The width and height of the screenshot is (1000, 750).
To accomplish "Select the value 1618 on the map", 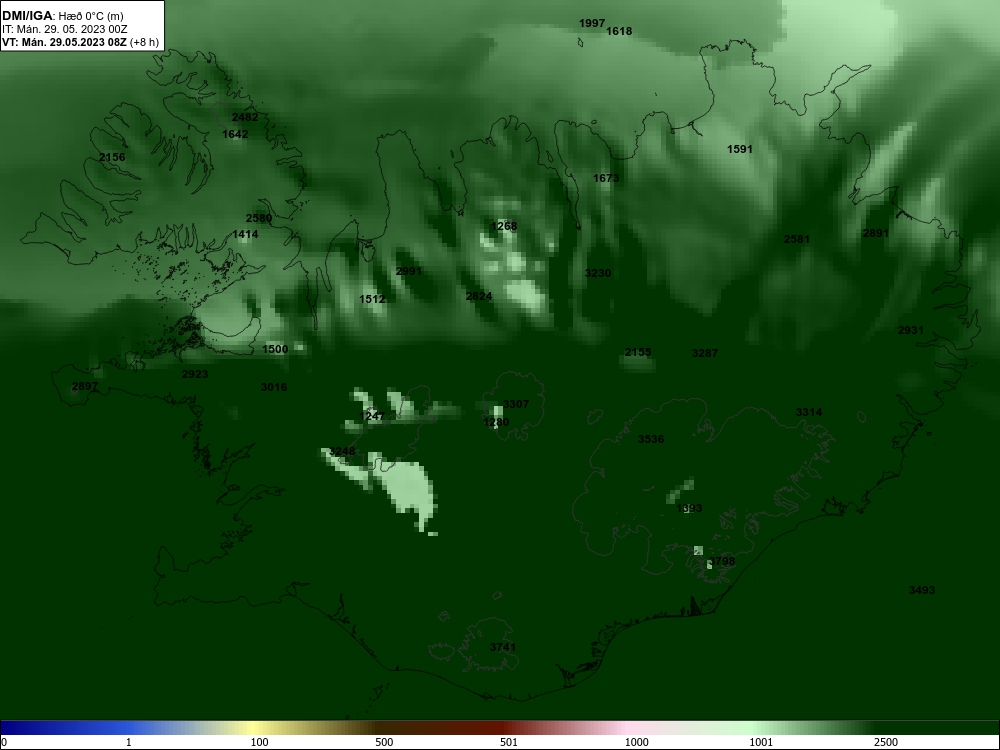I will (x=619, y=31).
